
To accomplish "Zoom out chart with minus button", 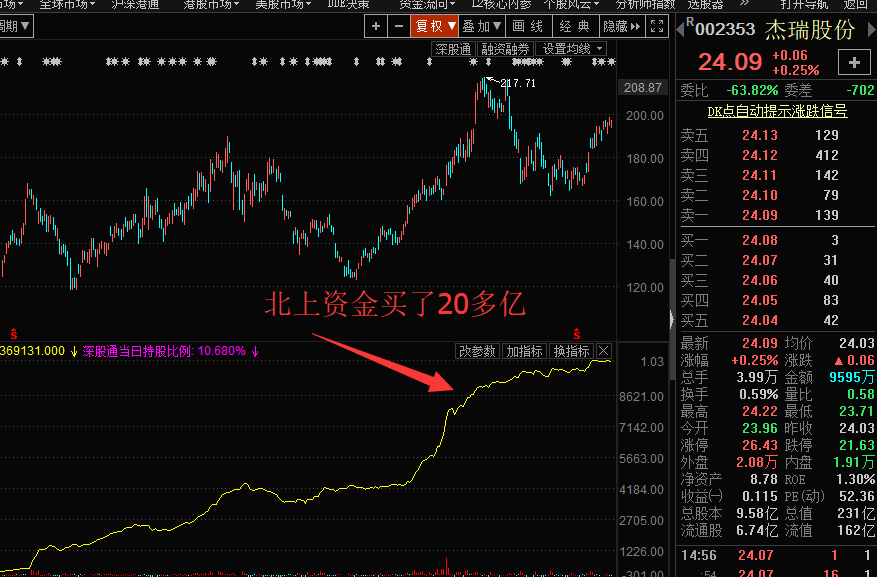I will 398,26.
